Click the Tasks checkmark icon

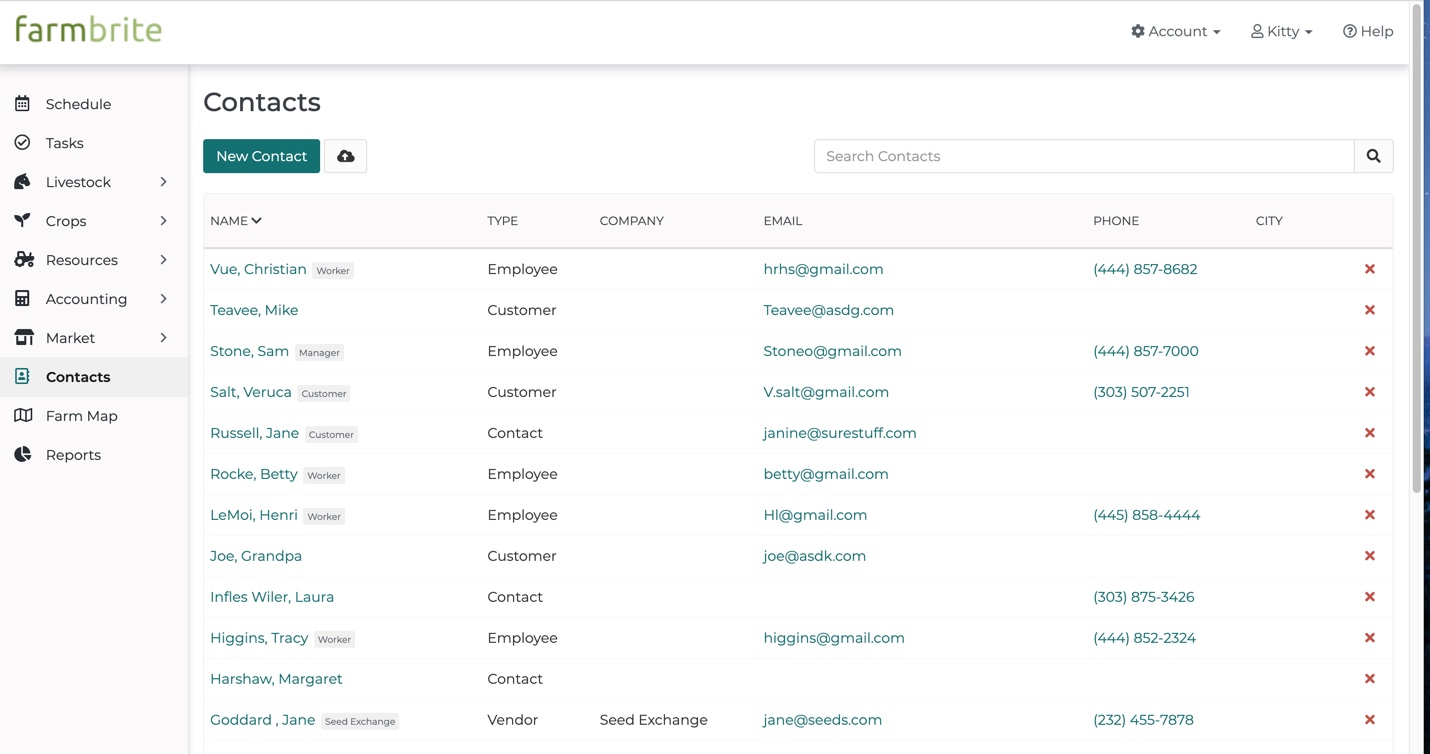22,143
